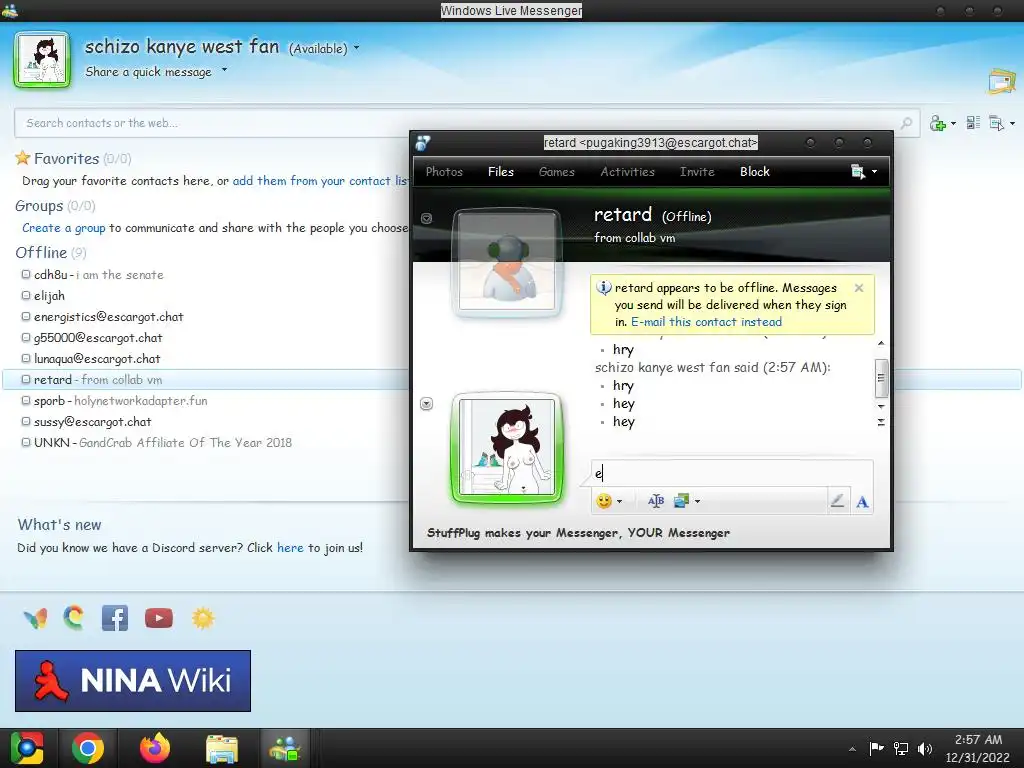
Task: Click the background image icon in chat toolbar
Action: (682, 501)
